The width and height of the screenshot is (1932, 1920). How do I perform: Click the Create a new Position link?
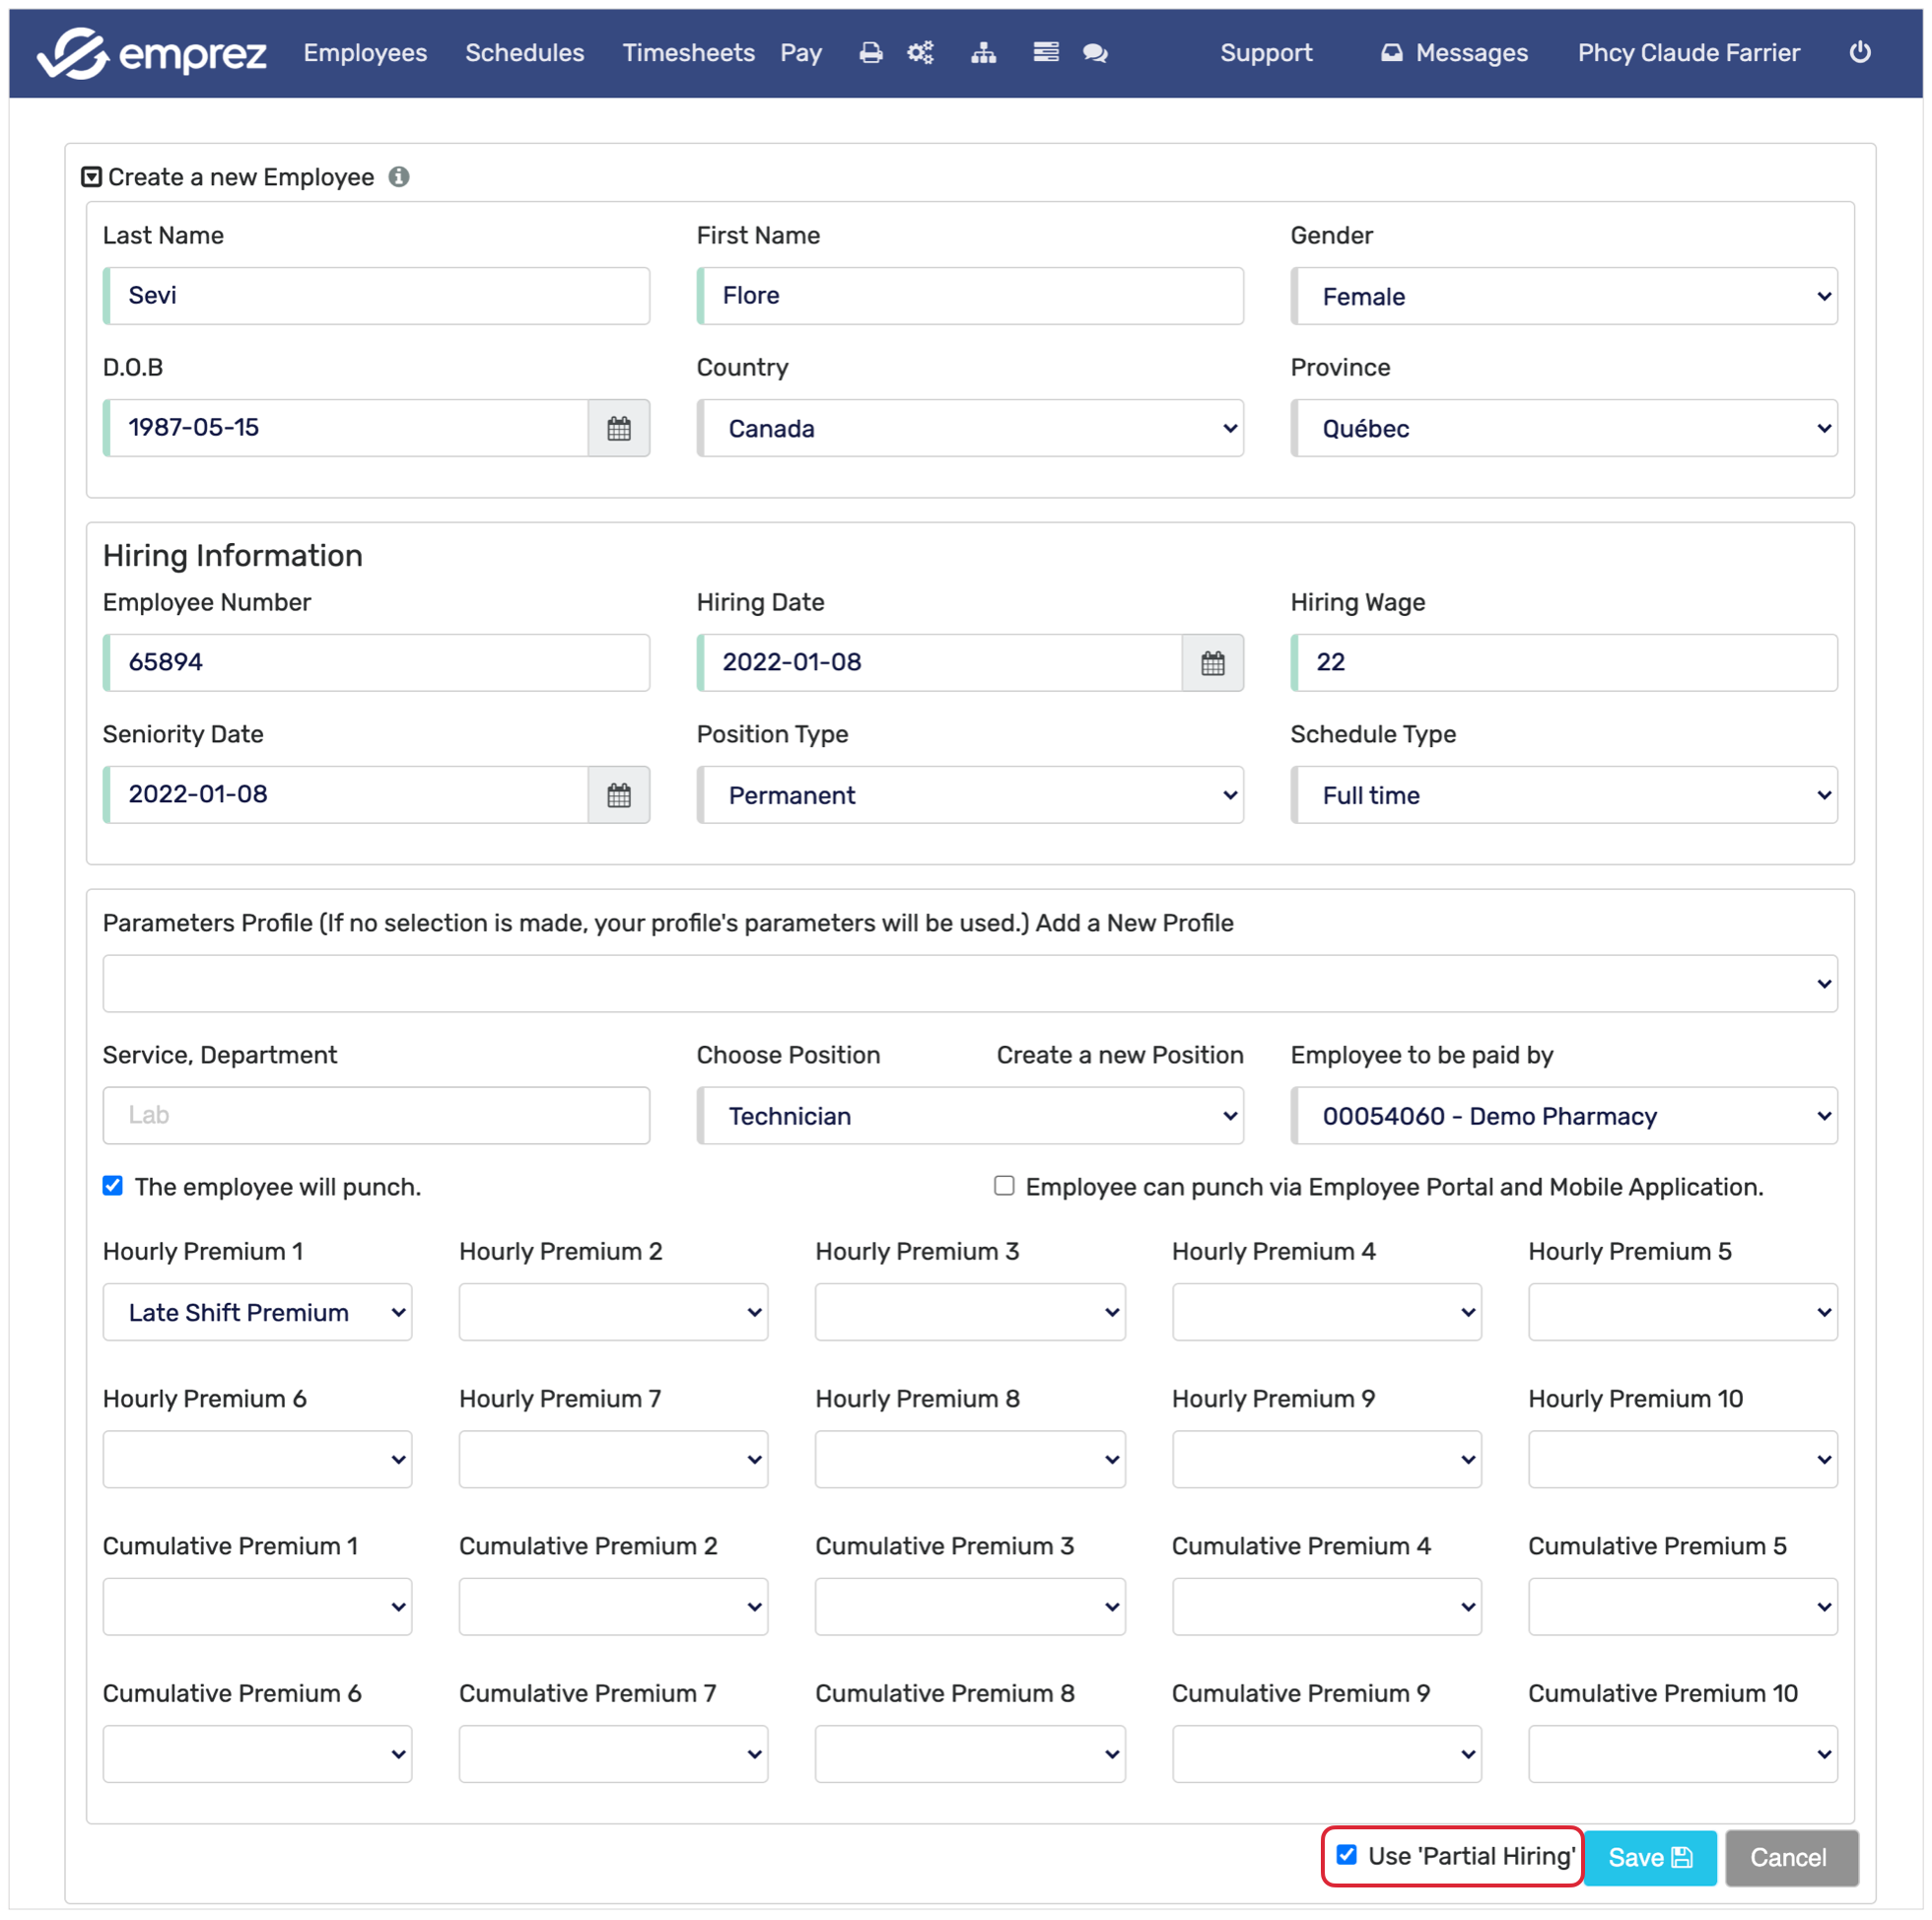(x=1119, y=1055)
